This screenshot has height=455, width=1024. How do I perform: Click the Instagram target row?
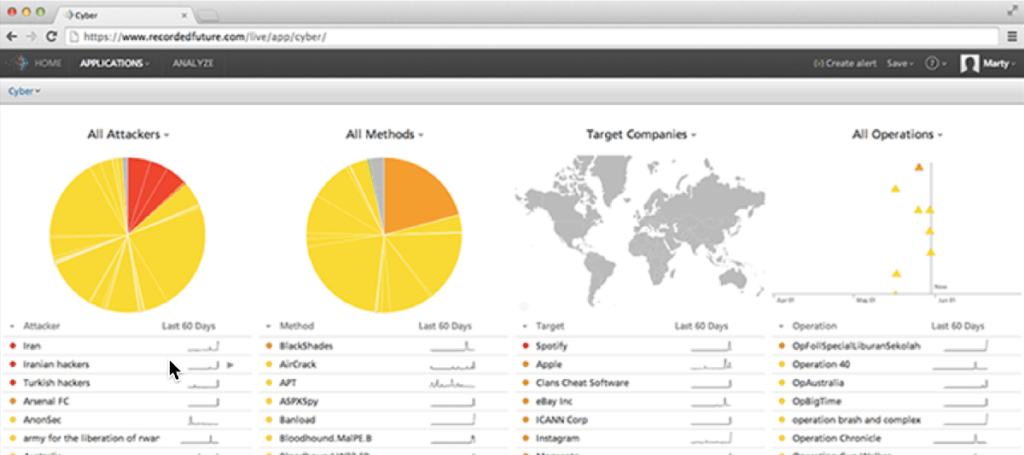641,438
